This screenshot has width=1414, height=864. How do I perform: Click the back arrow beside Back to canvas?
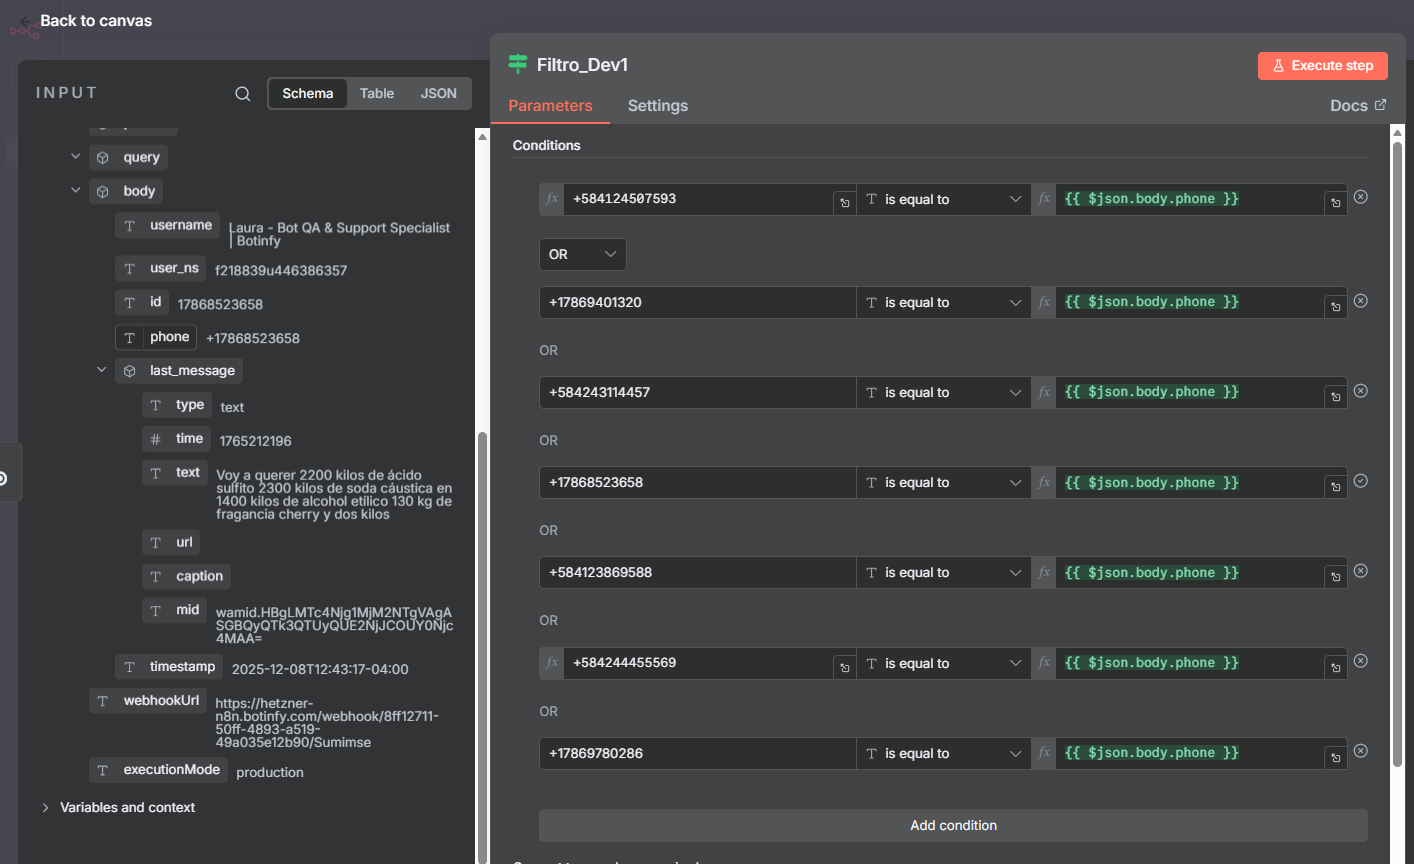(25, 21)
